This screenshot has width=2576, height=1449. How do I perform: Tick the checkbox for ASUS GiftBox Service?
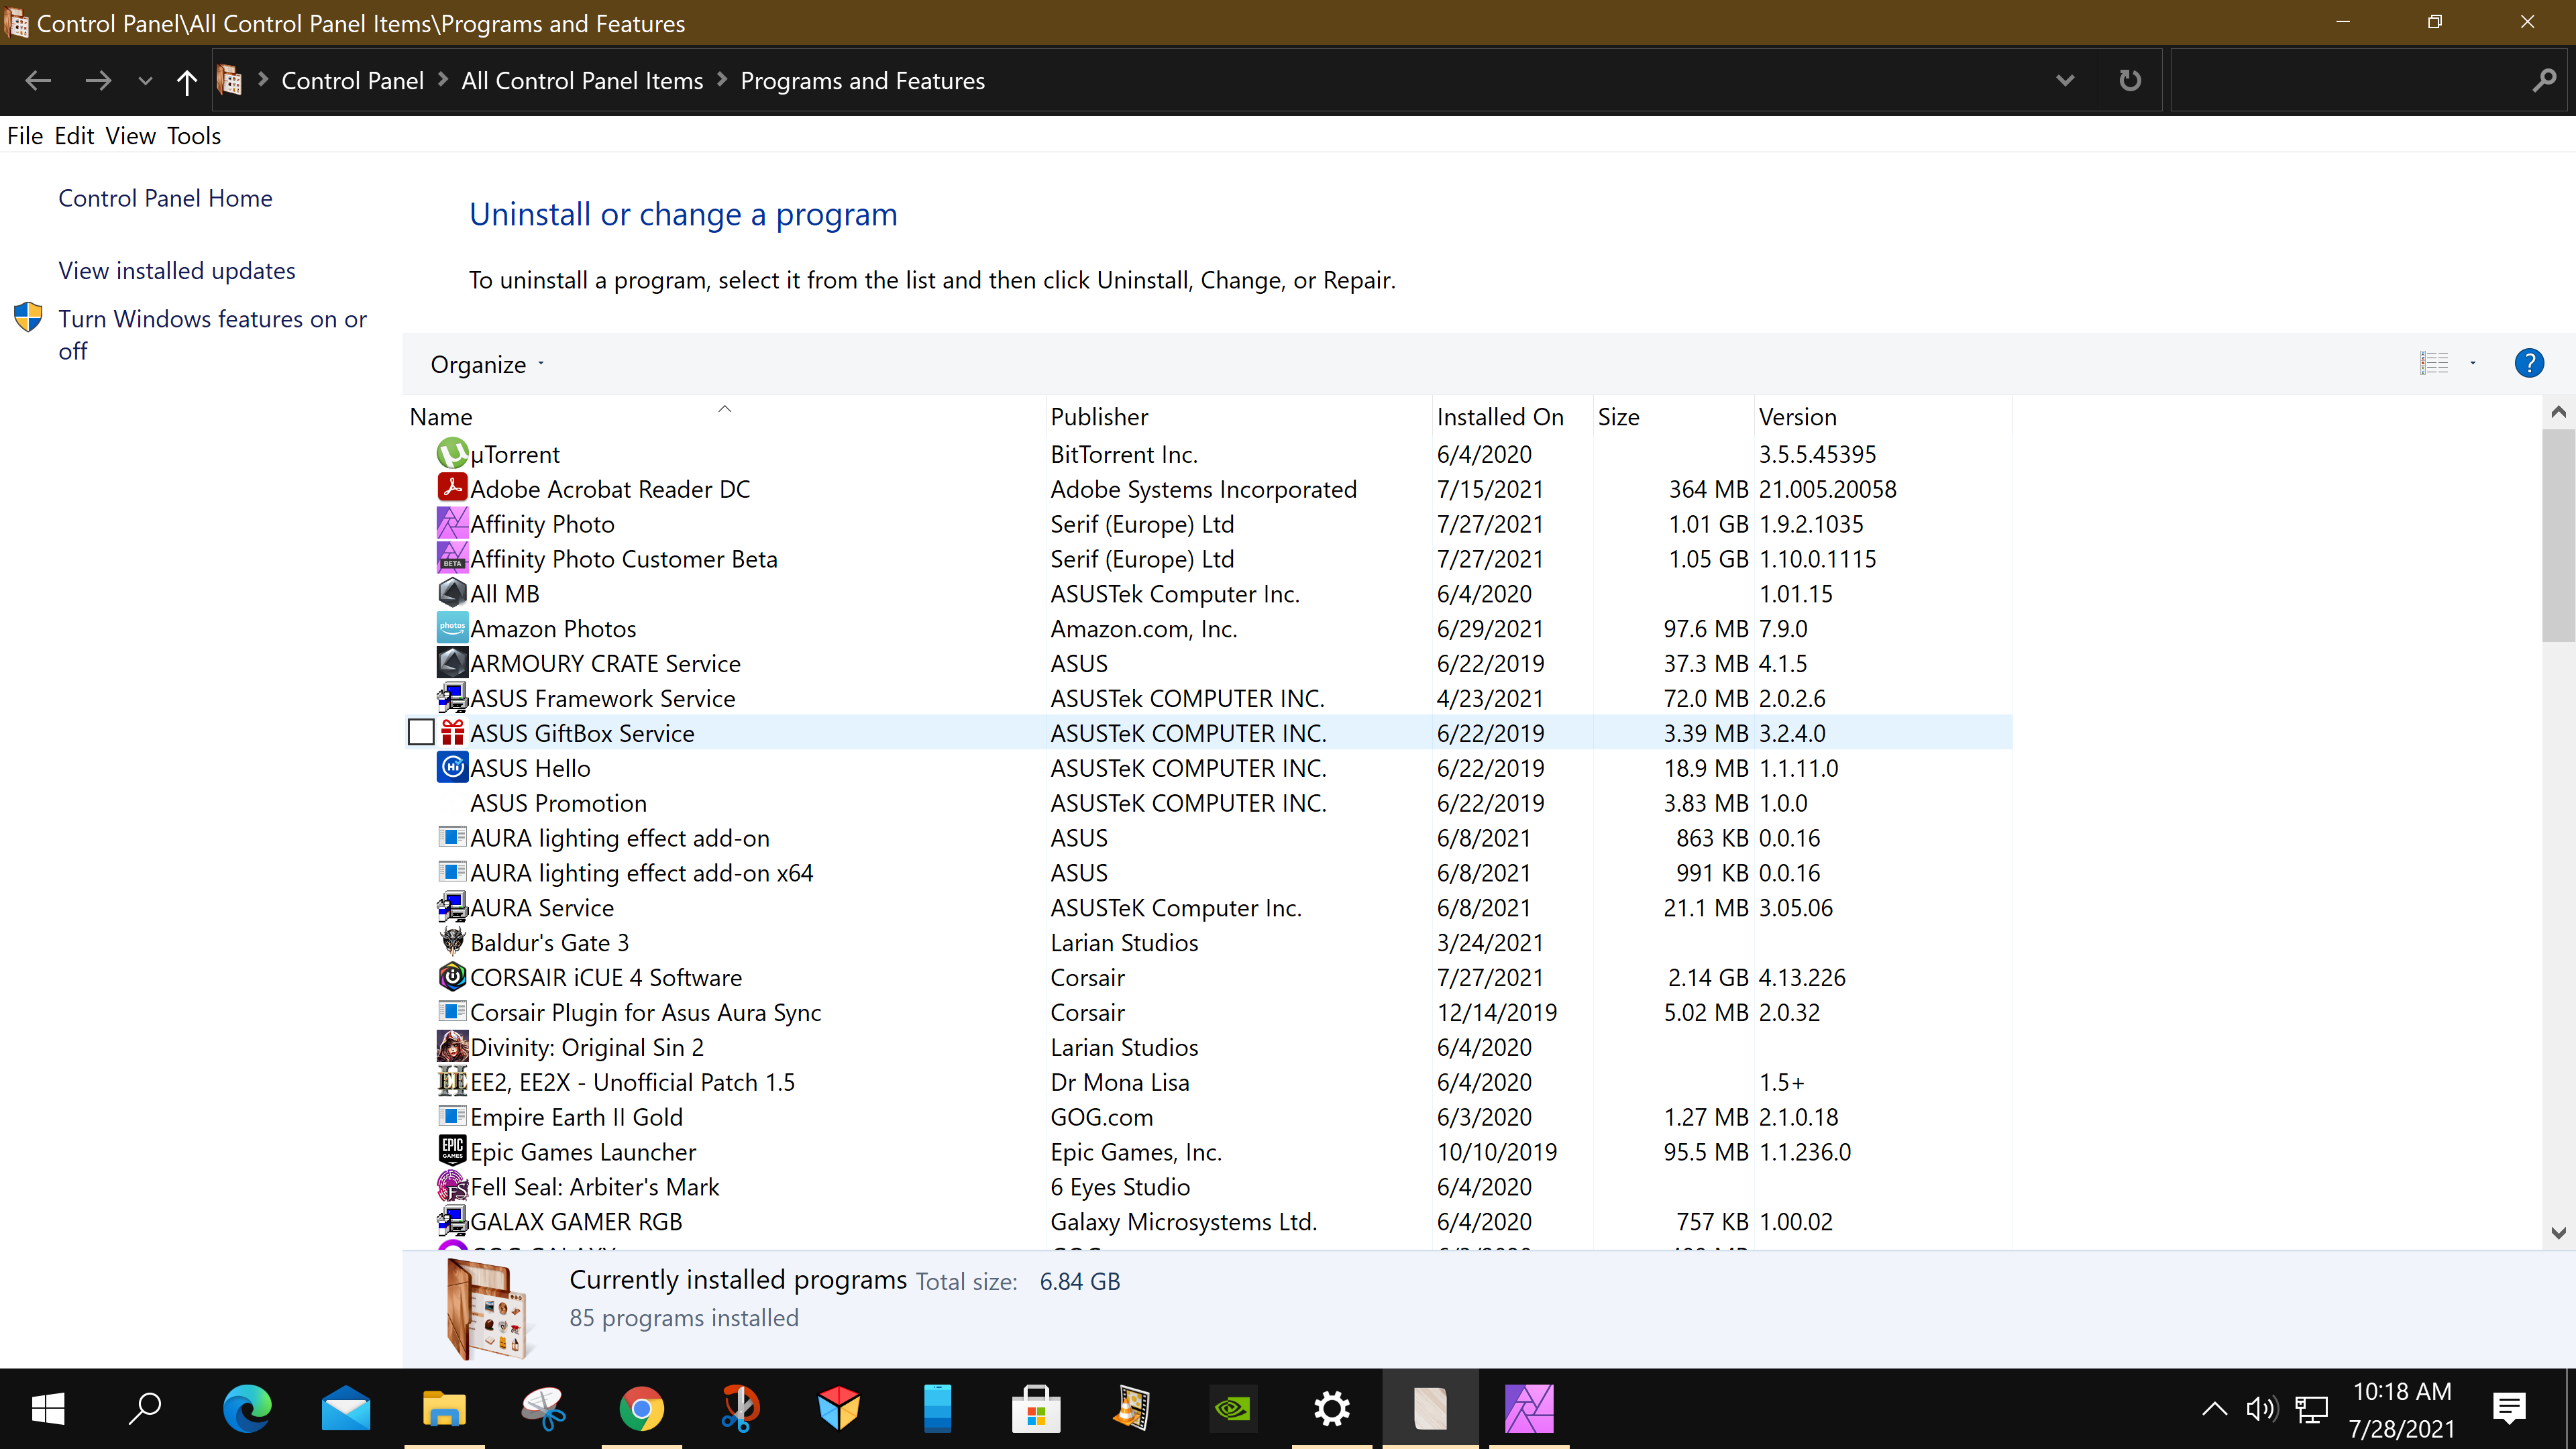click(421, 732)
